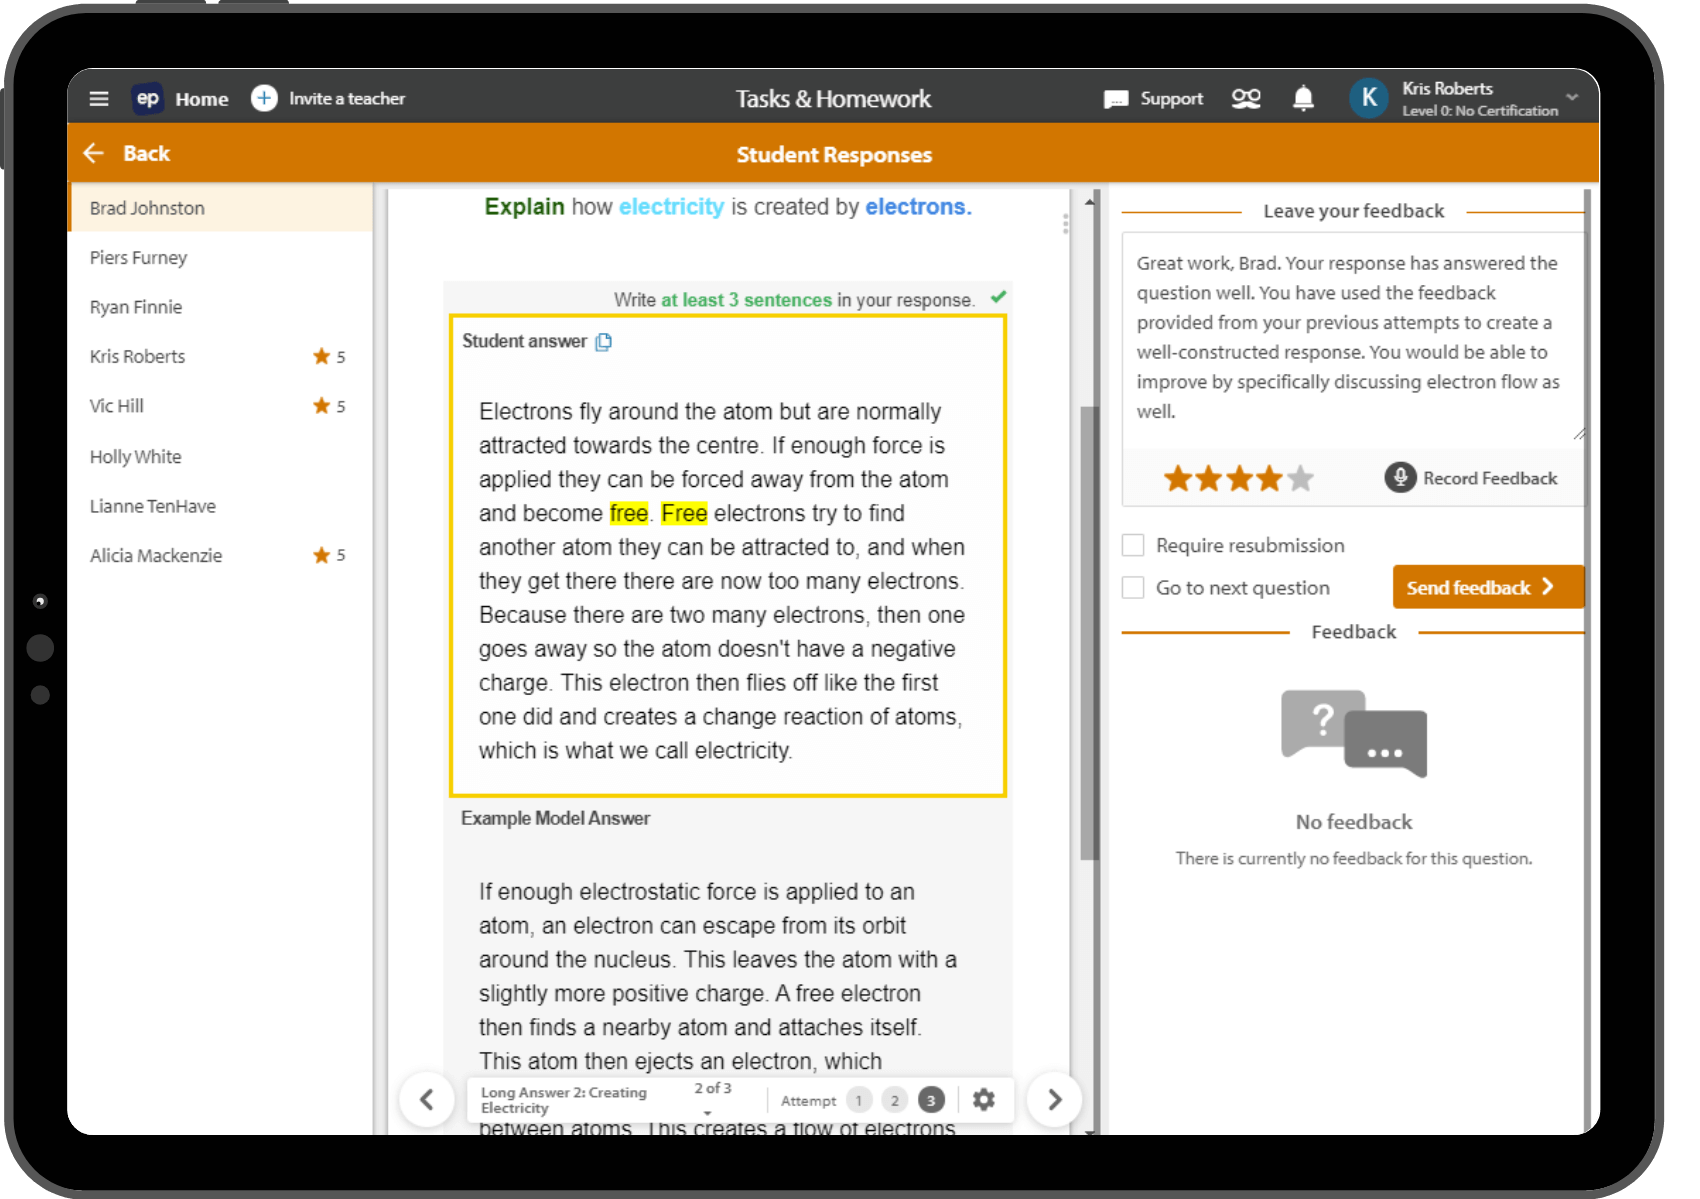Image resolution: width=1700 pixels, height=1199 pixels.
Task: Click the Record Feedback microphone icon
Action: (1400, 478)
